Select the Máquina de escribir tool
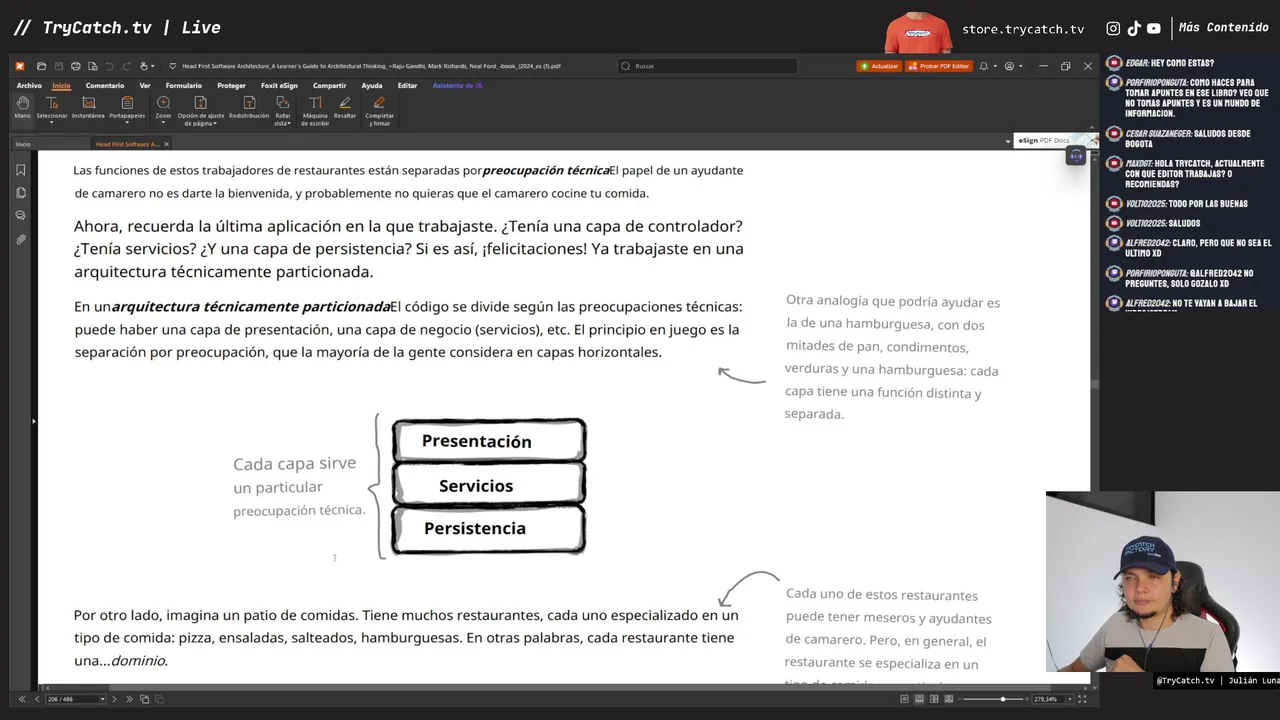 (x=315, y=110)
